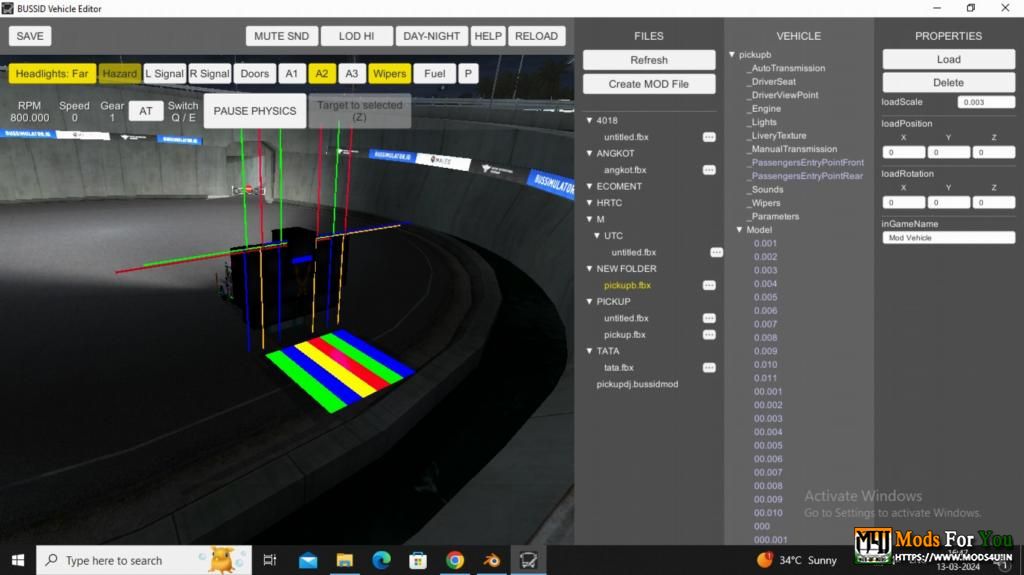Click the Delete button in Properties

[948, 83]
